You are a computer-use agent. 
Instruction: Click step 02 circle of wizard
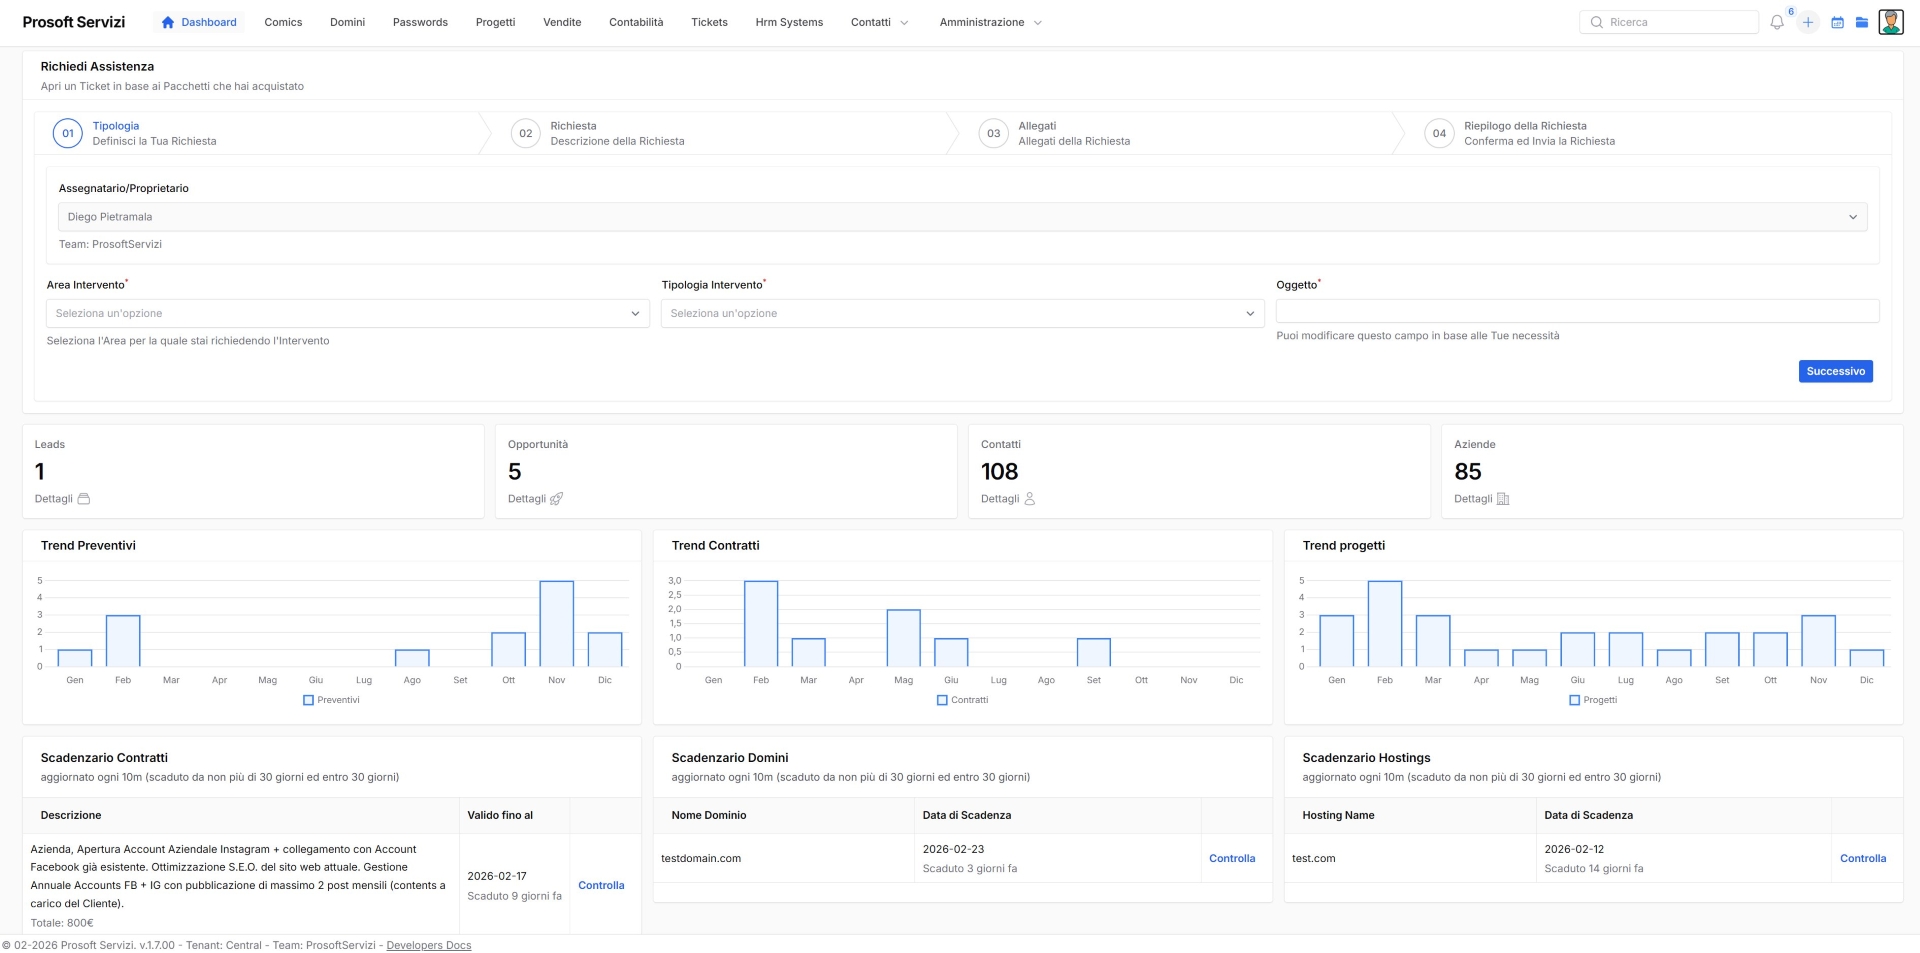[x=526, y=133]
